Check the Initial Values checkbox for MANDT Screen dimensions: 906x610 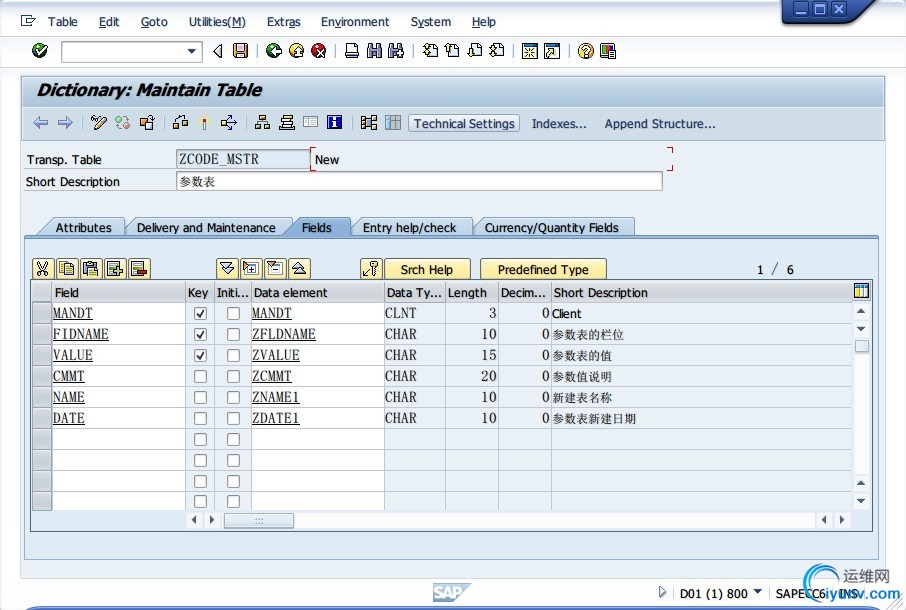click(233, 314)
